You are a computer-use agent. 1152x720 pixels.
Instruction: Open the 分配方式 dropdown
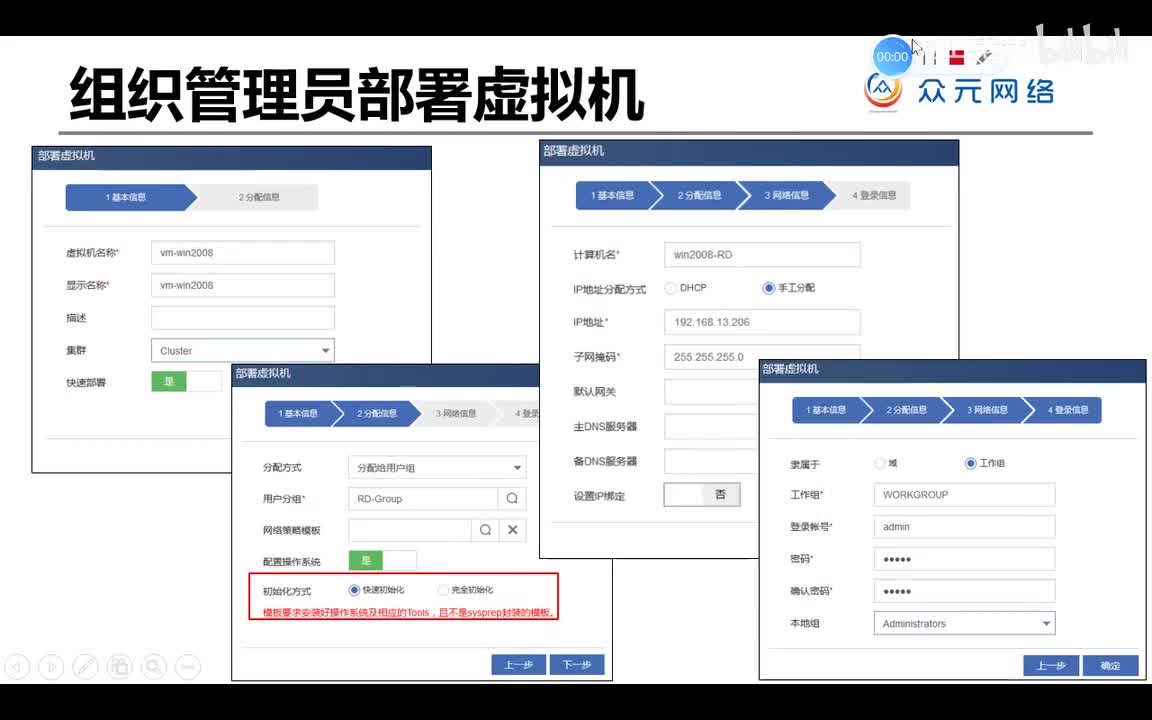[437, 467]
